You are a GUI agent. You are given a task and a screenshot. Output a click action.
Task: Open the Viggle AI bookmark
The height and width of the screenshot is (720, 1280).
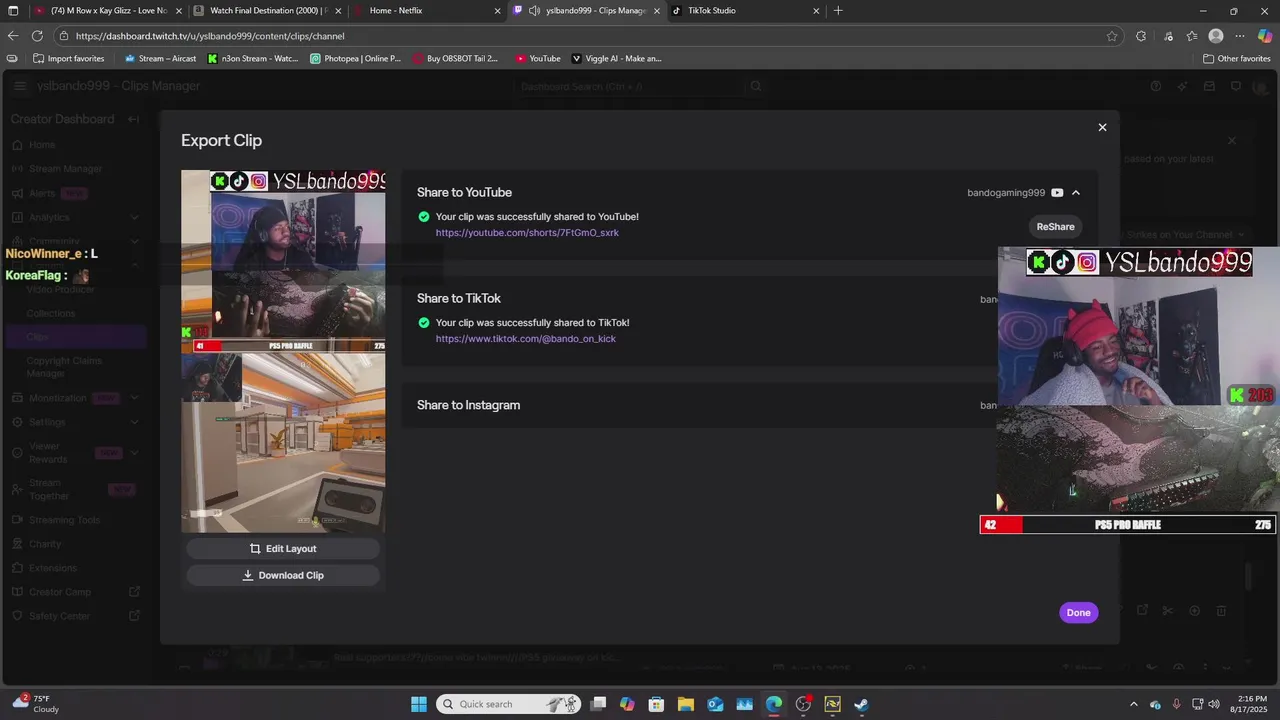617,59
